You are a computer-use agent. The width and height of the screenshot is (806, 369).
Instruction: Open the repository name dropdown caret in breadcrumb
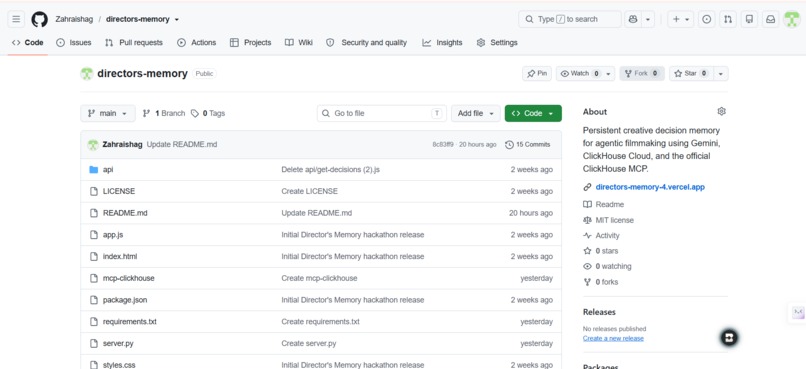(x=177, y=20)
